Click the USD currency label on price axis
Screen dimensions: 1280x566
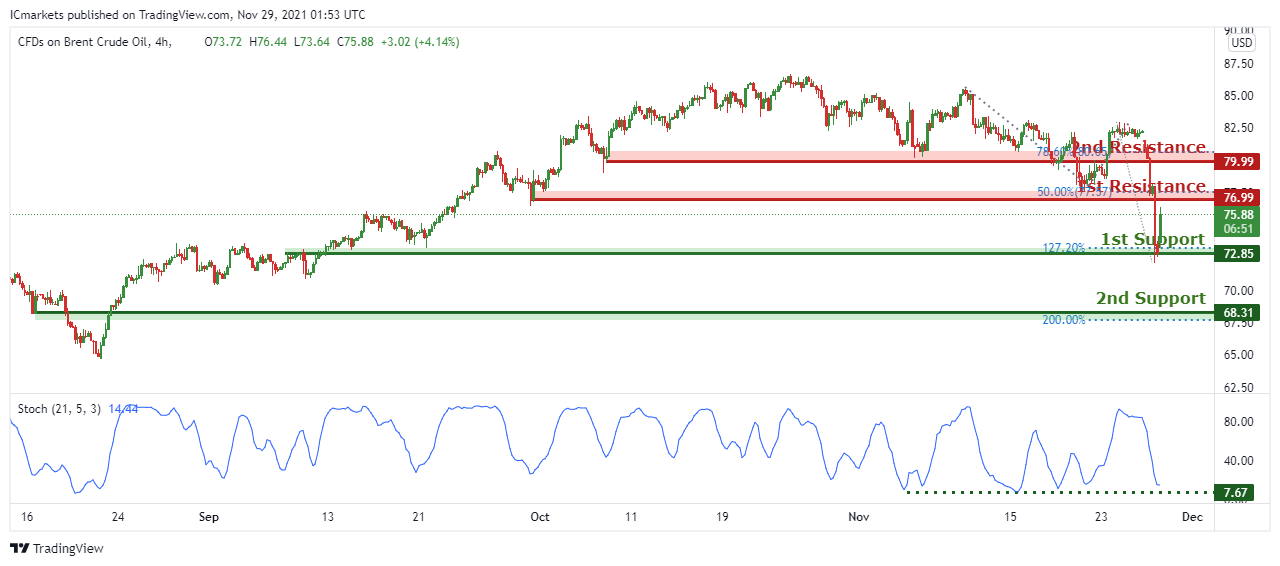tap(1241, 43)
